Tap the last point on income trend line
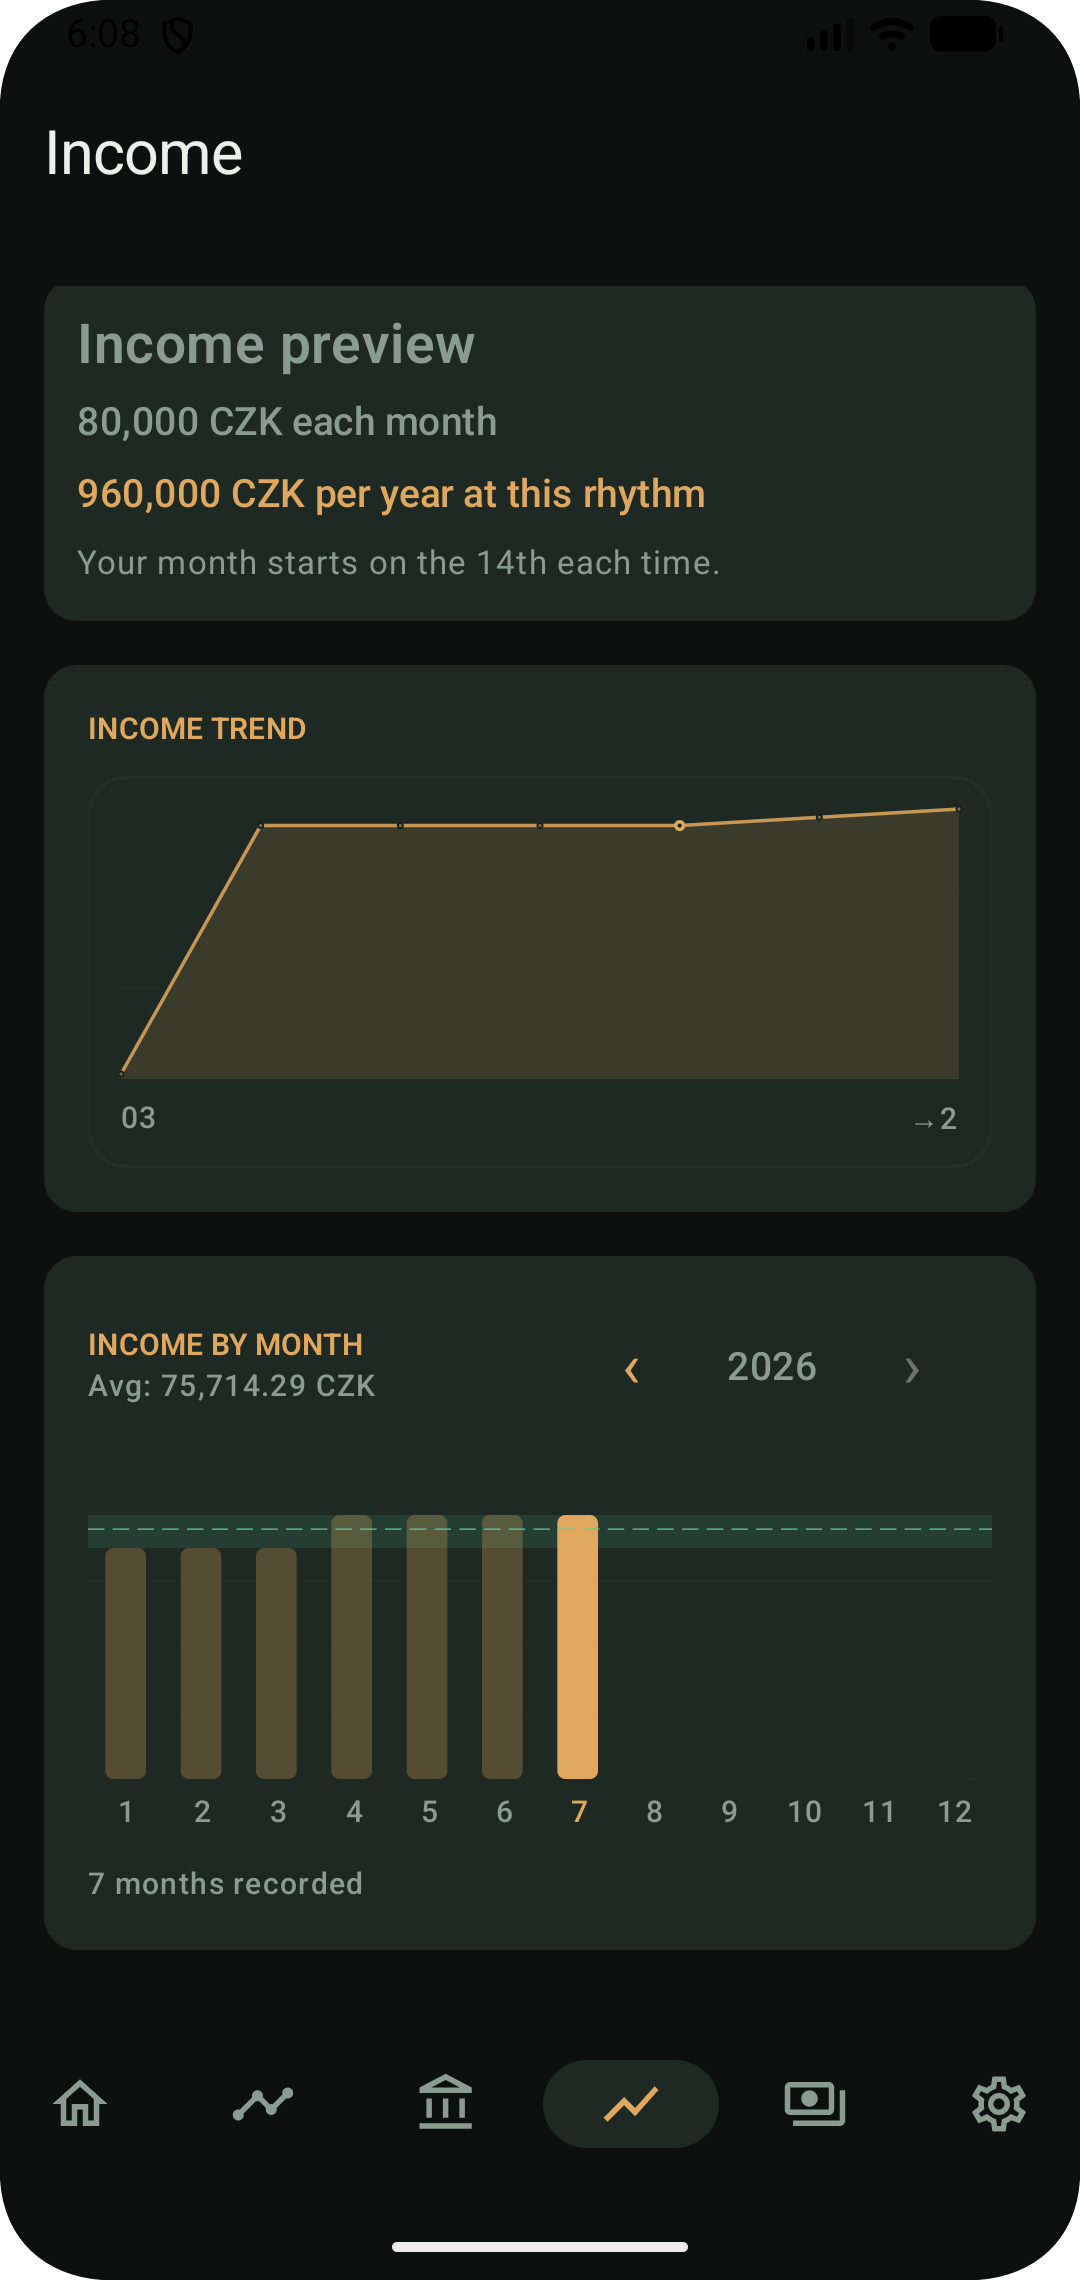This screenshot has width=1080, height=2280. pyautogui.click(x=958, y=809)
